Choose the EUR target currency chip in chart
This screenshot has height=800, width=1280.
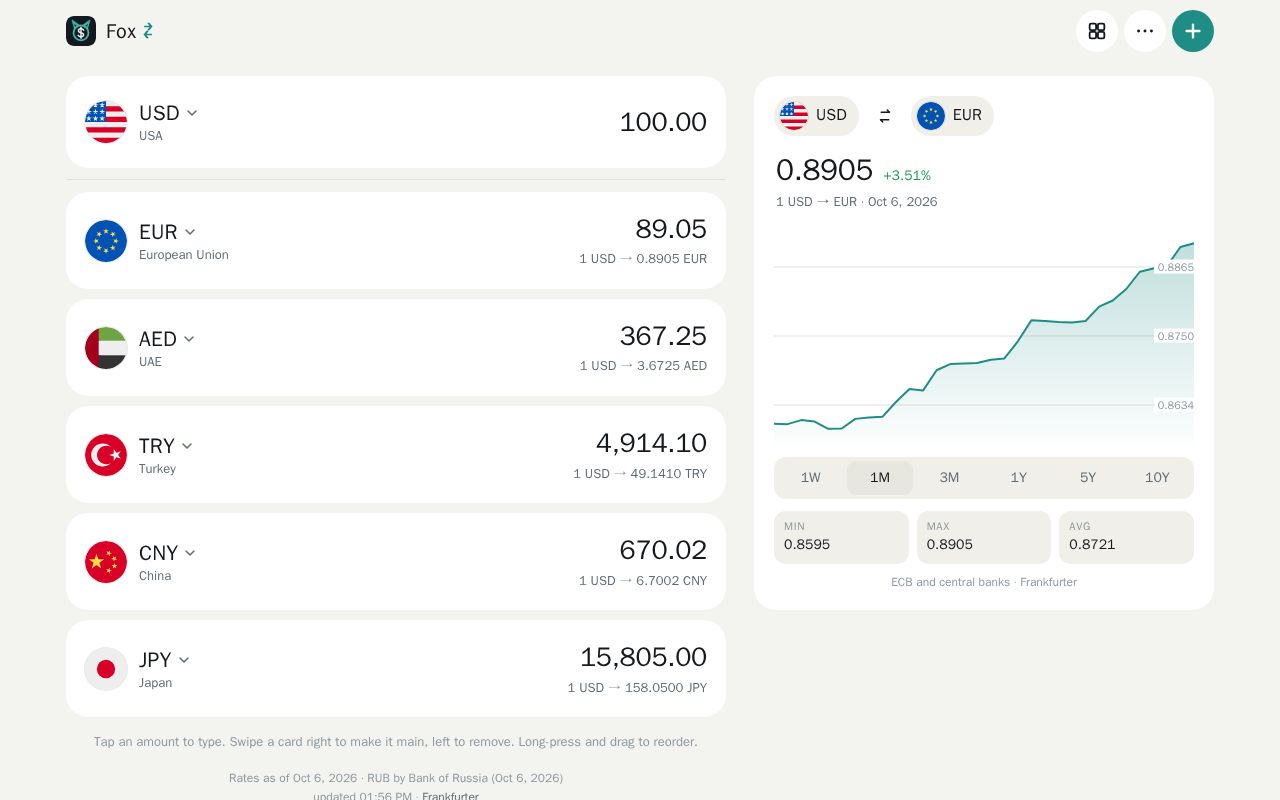point(952,116)
